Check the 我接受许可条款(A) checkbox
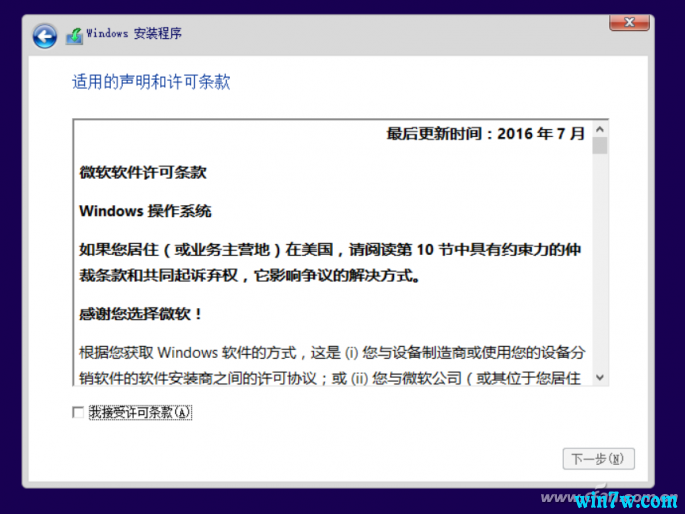The height and width of the screenshot is (514, 685). [78, 412]
